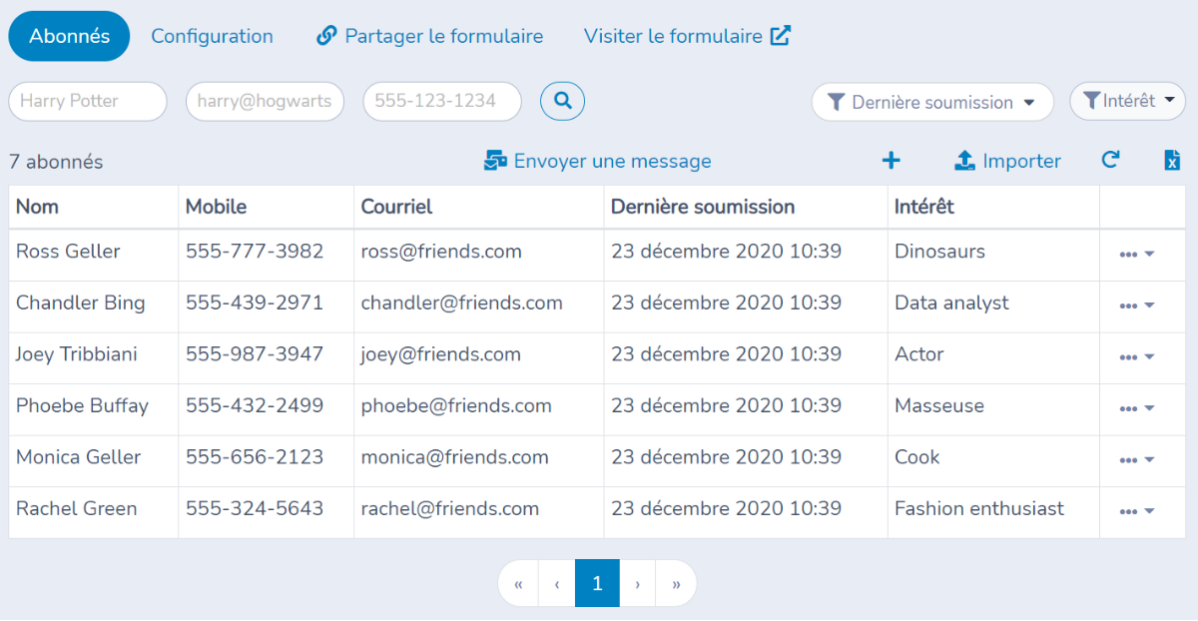Expand the Intérêt filter dropdown
The height and width of the screenshot is (621, 1198).
click(1128, 101)
